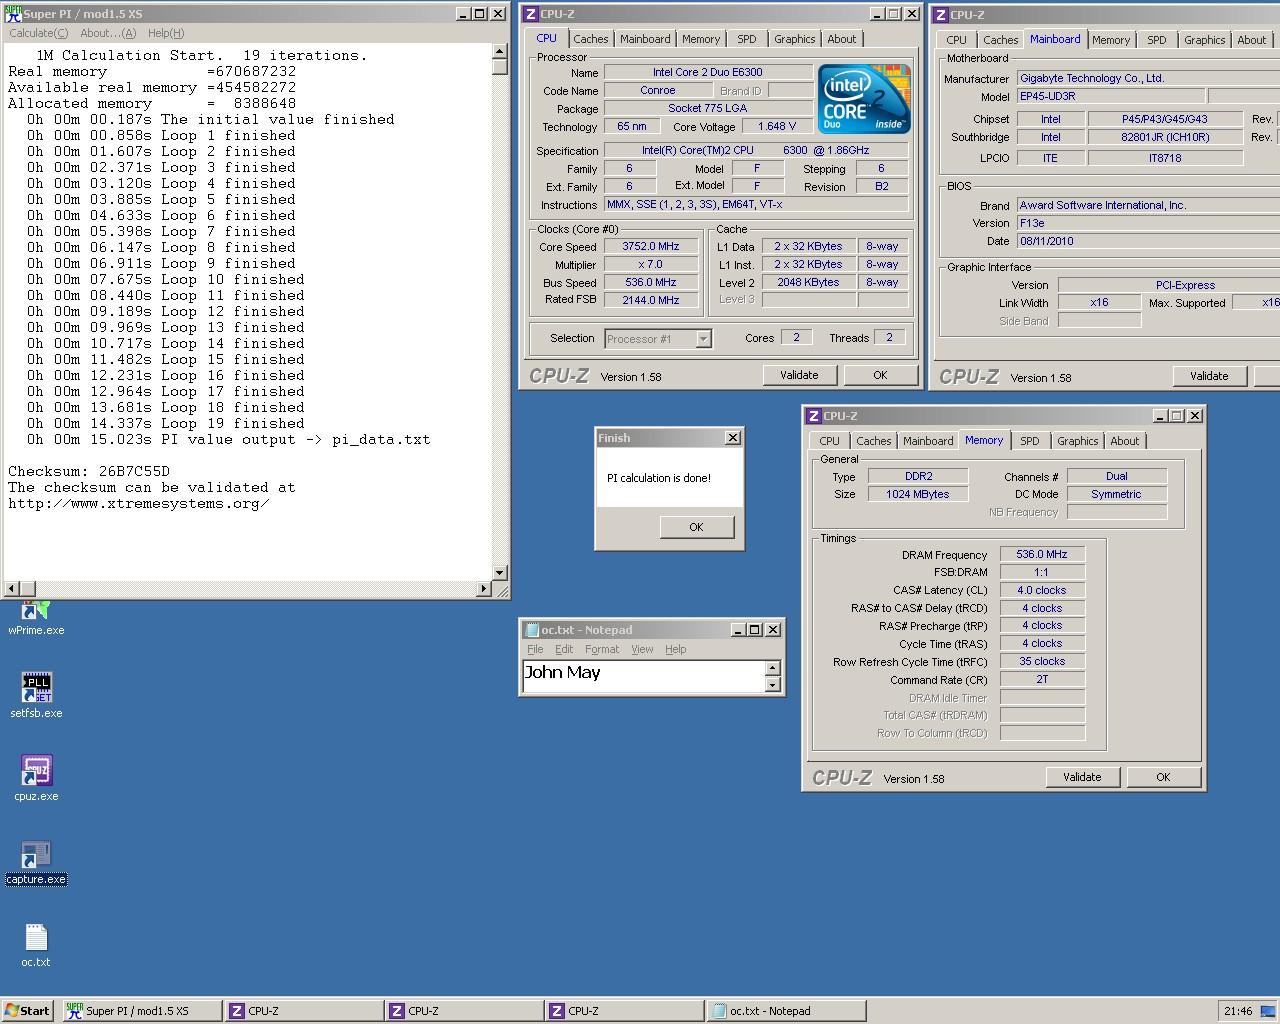Click CPU-Z CPU window title icon
Image resolution: width=1280 pixels, height=1024 pixels.
point(531,14)
